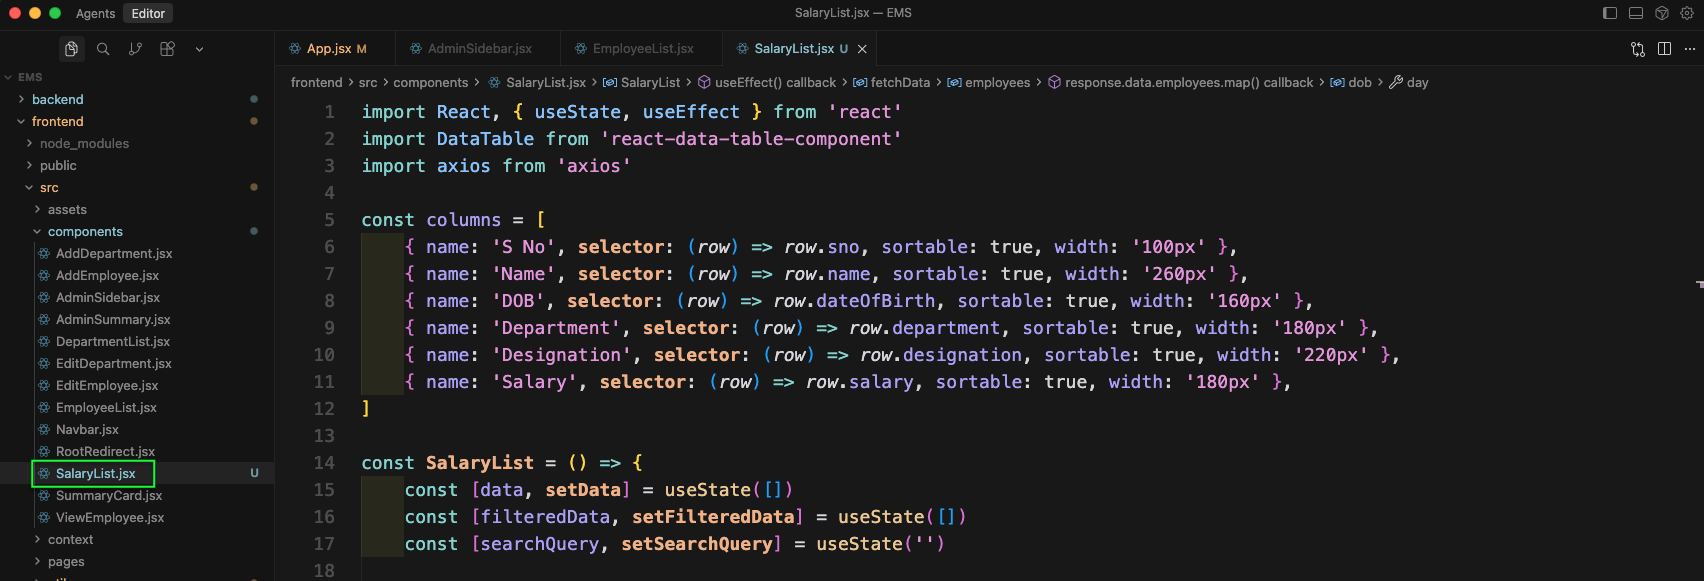
Task: Collapse the components folder
Action: point(85,231)
